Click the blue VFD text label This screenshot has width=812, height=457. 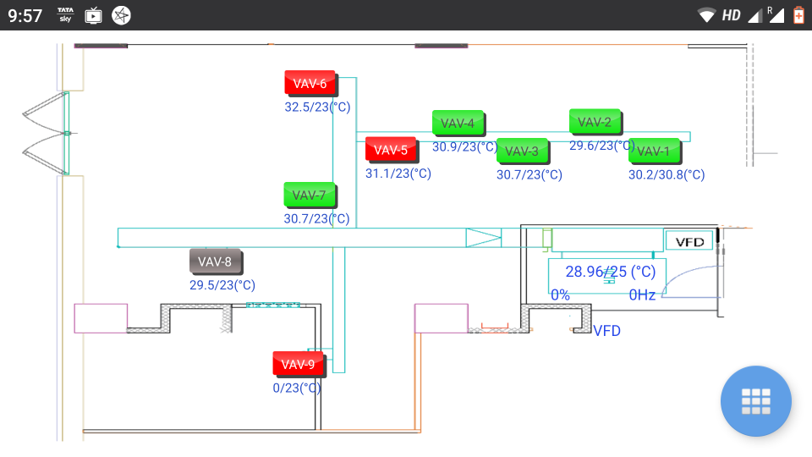606,331
